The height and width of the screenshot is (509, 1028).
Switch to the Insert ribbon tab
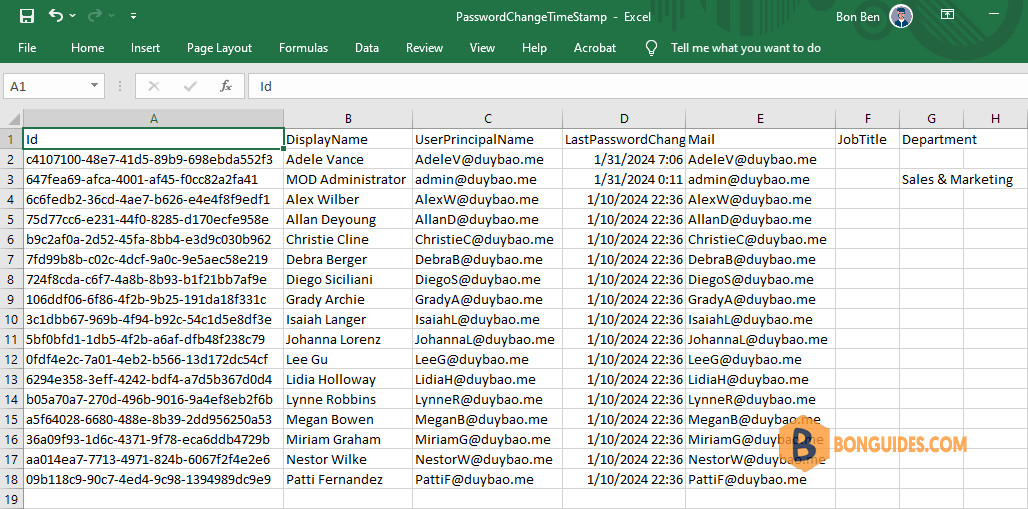[145, 48]
